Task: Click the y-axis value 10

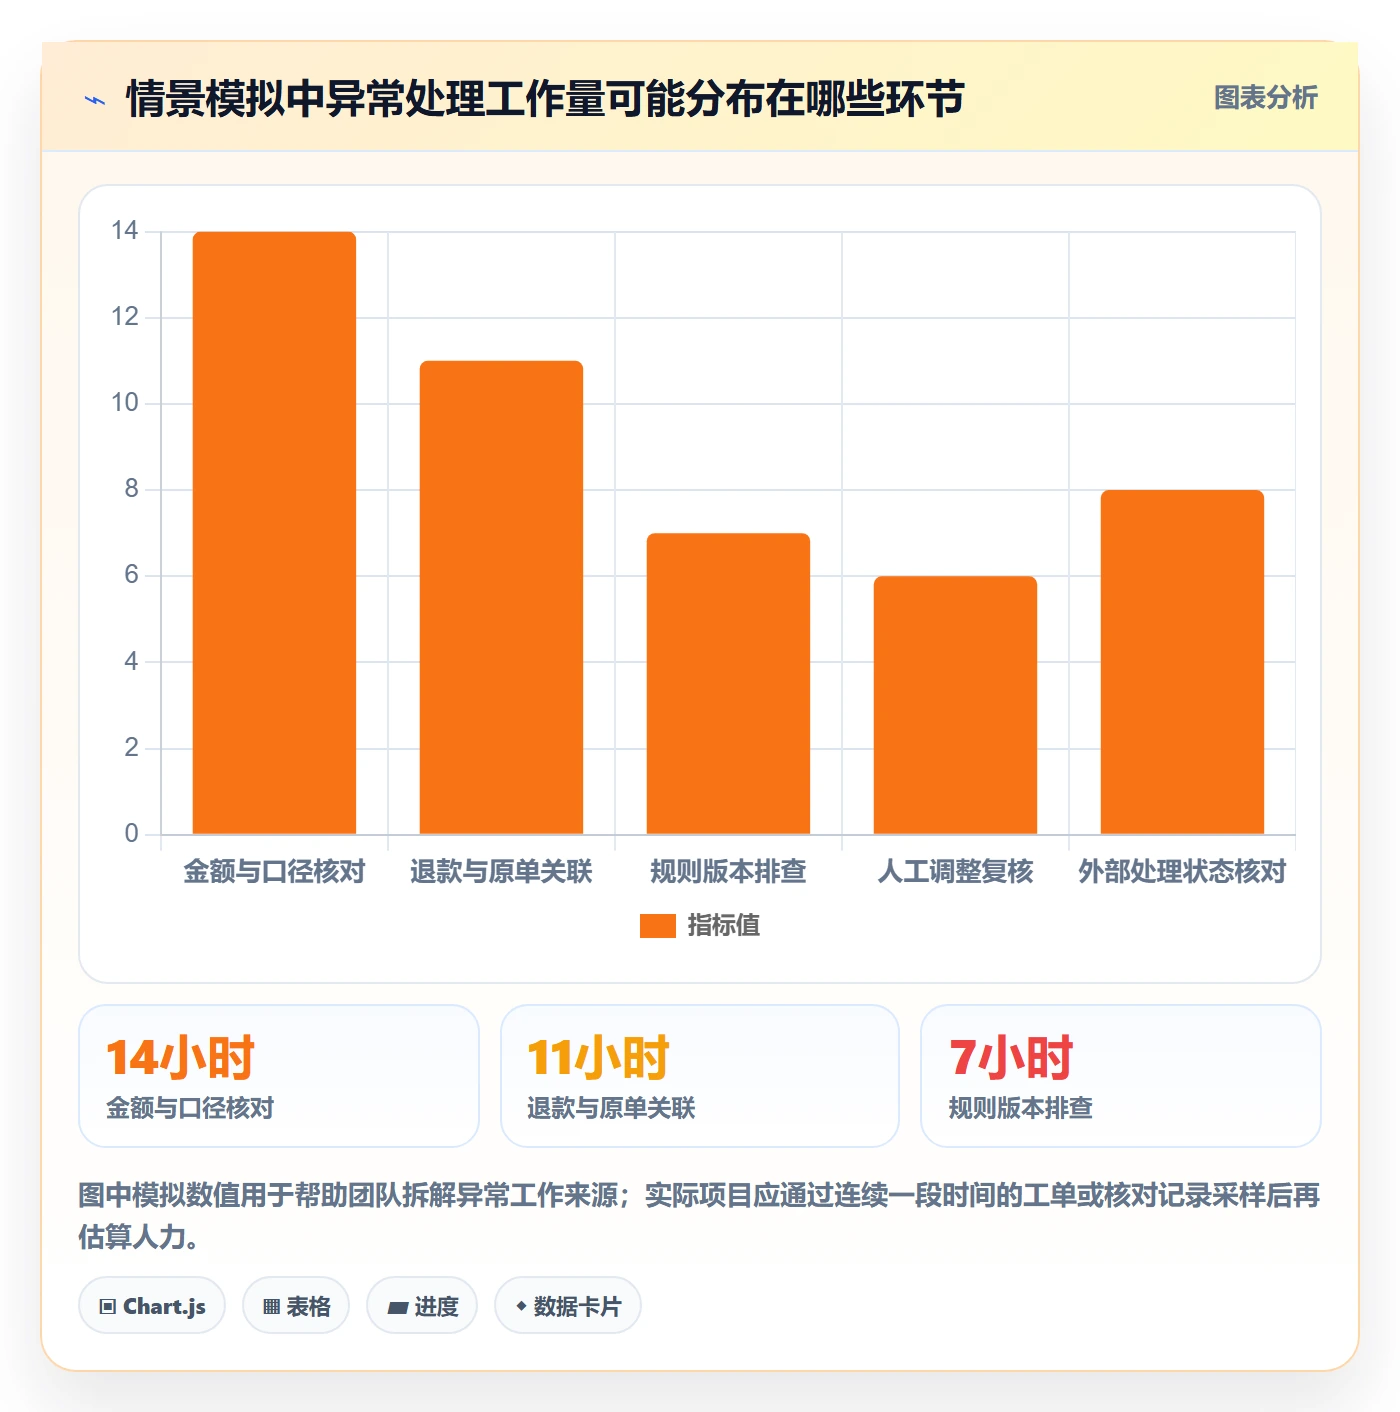Action: [x=125, y=403]
